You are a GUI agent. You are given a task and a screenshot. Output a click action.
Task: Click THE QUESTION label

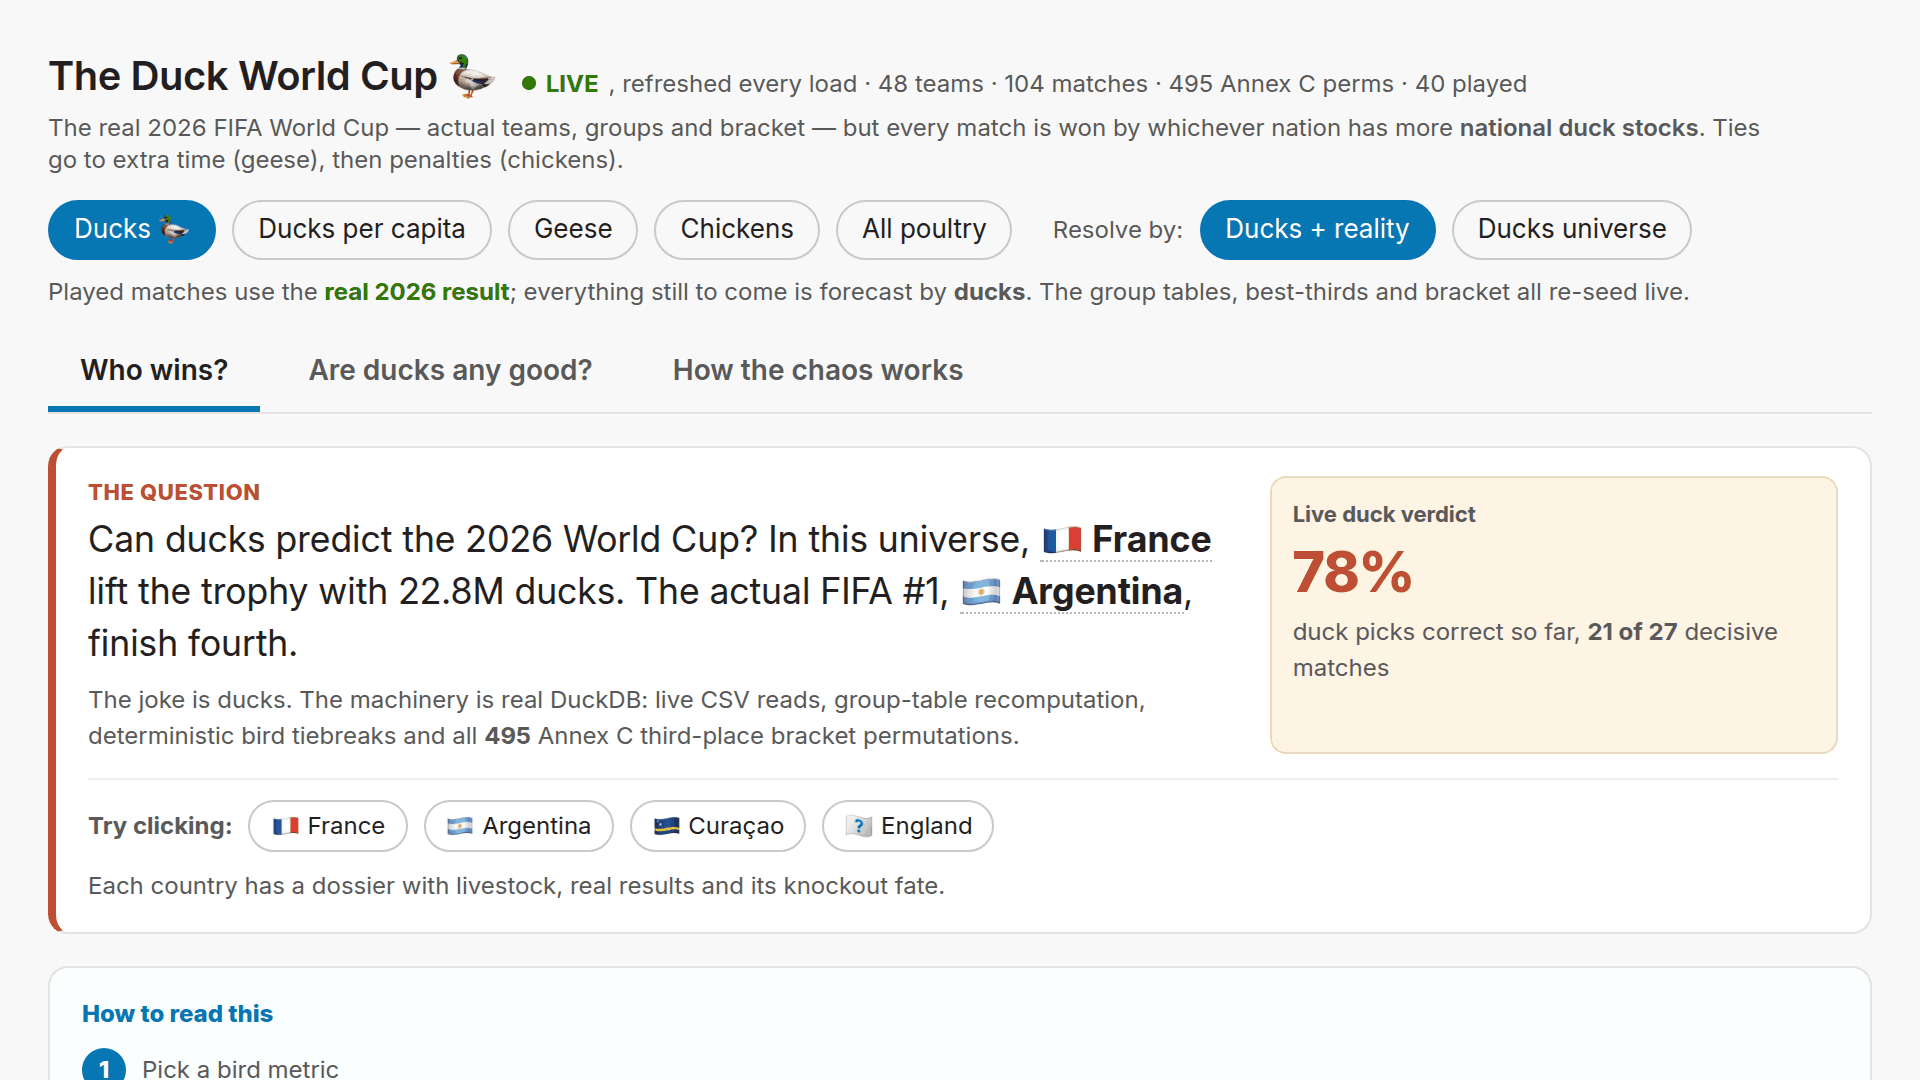[174, 492]
